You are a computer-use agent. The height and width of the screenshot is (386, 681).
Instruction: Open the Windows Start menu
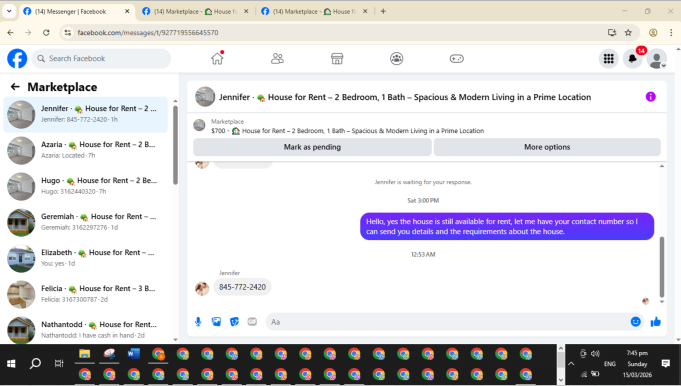point(11,363)
